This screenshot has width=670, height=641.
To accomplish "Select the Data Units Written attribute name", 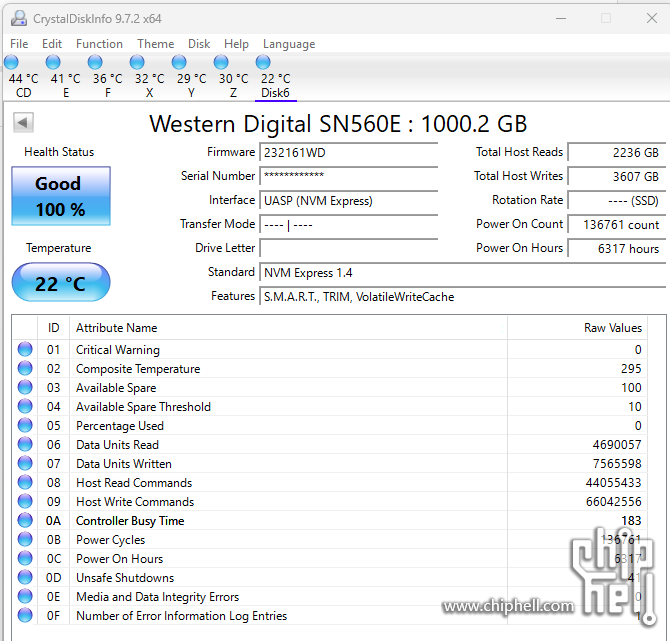I will click(x=123, y=464).
